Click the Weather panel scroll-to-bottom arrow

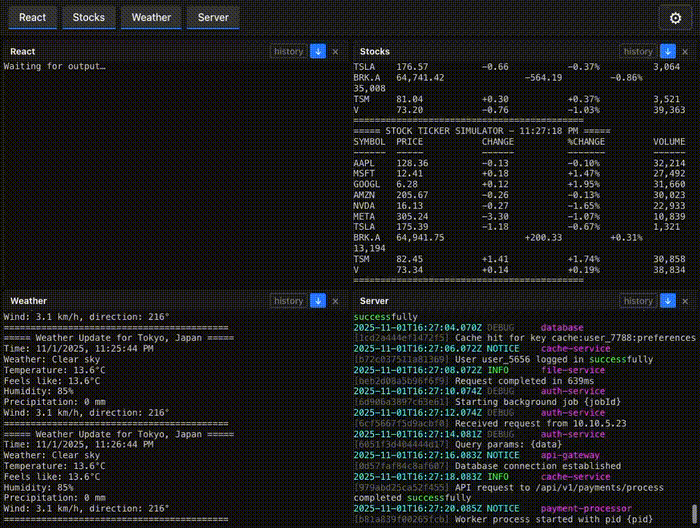click(318, 301)
